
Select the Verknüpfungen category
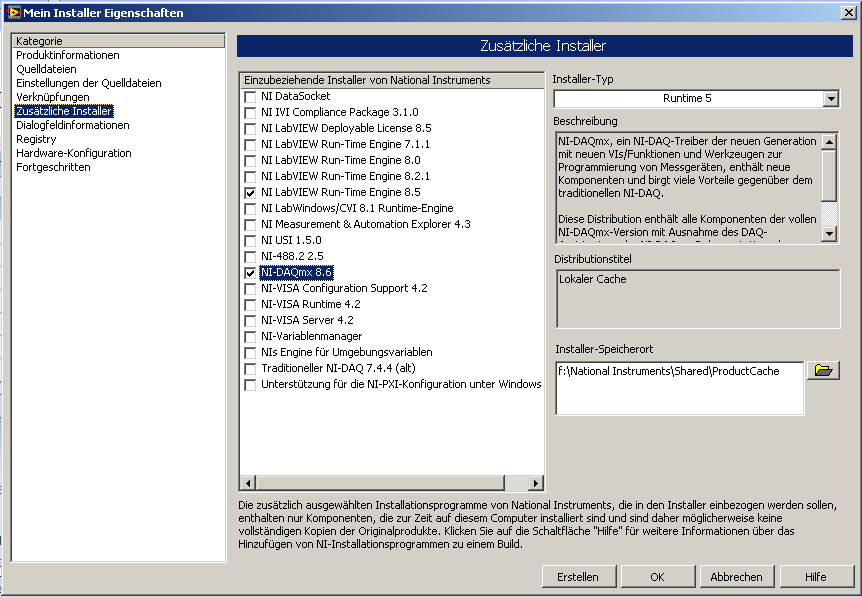pyautogui.click(x=53, y=97)
